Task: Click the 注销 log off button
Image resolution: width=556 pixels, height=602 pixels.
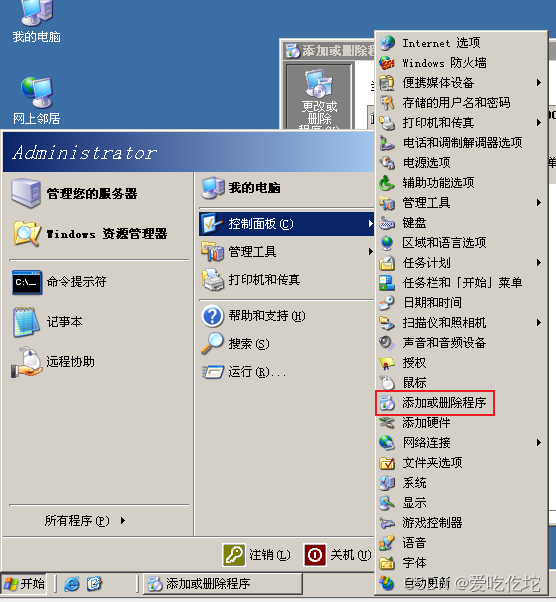Action: 256,555
